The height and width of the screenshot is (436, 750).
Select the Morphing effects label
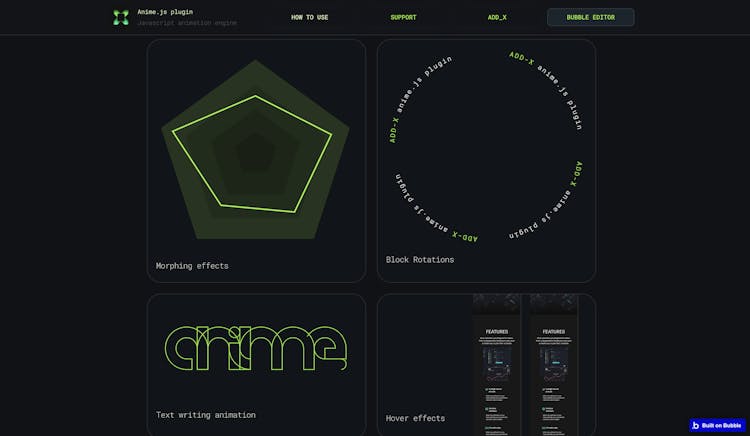click(192, 266)
